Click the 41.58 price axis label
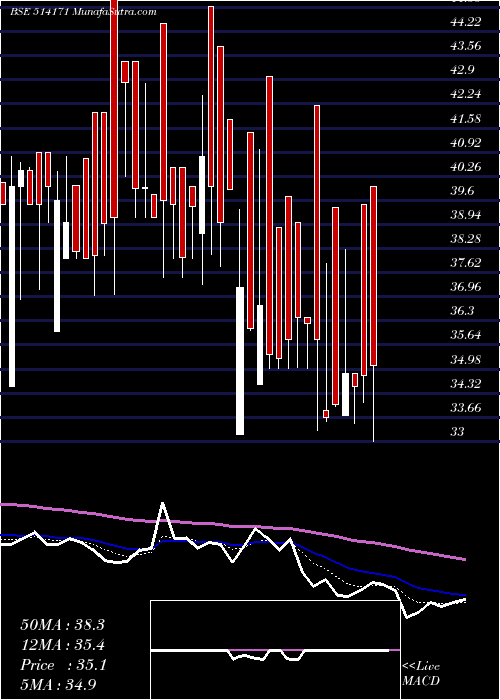 pyautogui.click(x=467, y=118)
